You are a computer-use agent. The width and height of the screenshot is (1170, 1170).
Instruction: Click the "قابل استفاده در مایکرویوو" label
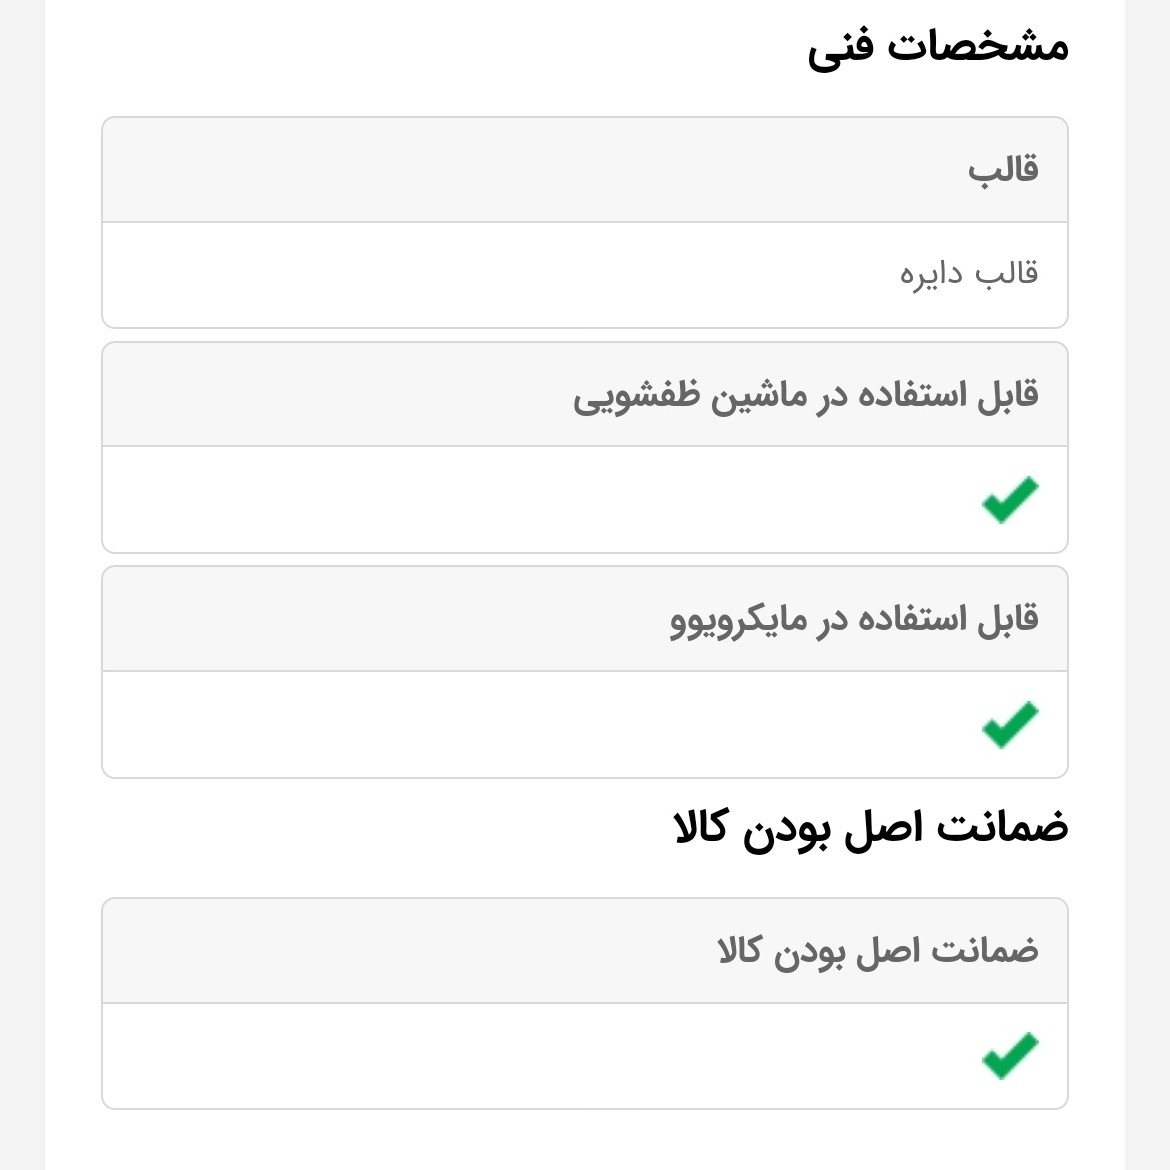(854, 620)
